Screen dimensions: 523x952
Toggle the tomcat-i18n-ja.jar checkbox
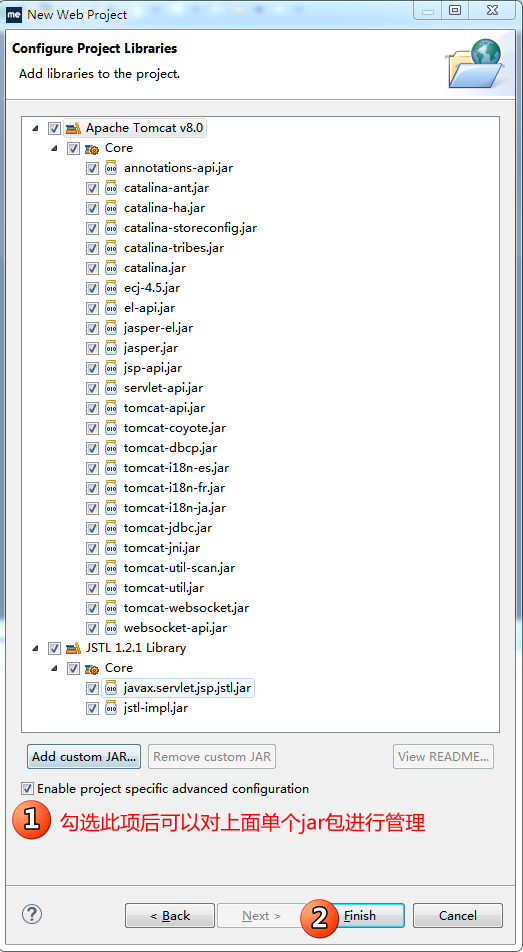(92, 509)
